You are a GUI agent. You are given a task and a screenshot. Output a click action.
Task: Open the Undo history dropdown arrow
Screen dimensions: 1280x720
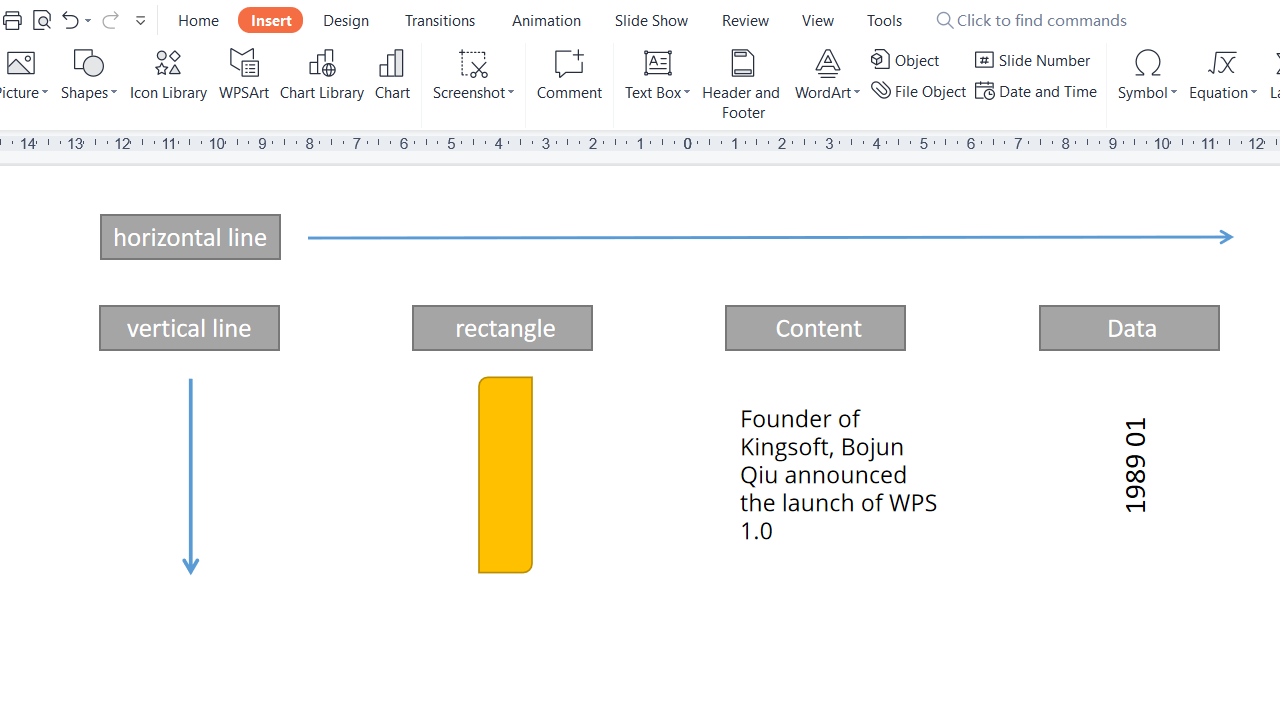point(88,21)
